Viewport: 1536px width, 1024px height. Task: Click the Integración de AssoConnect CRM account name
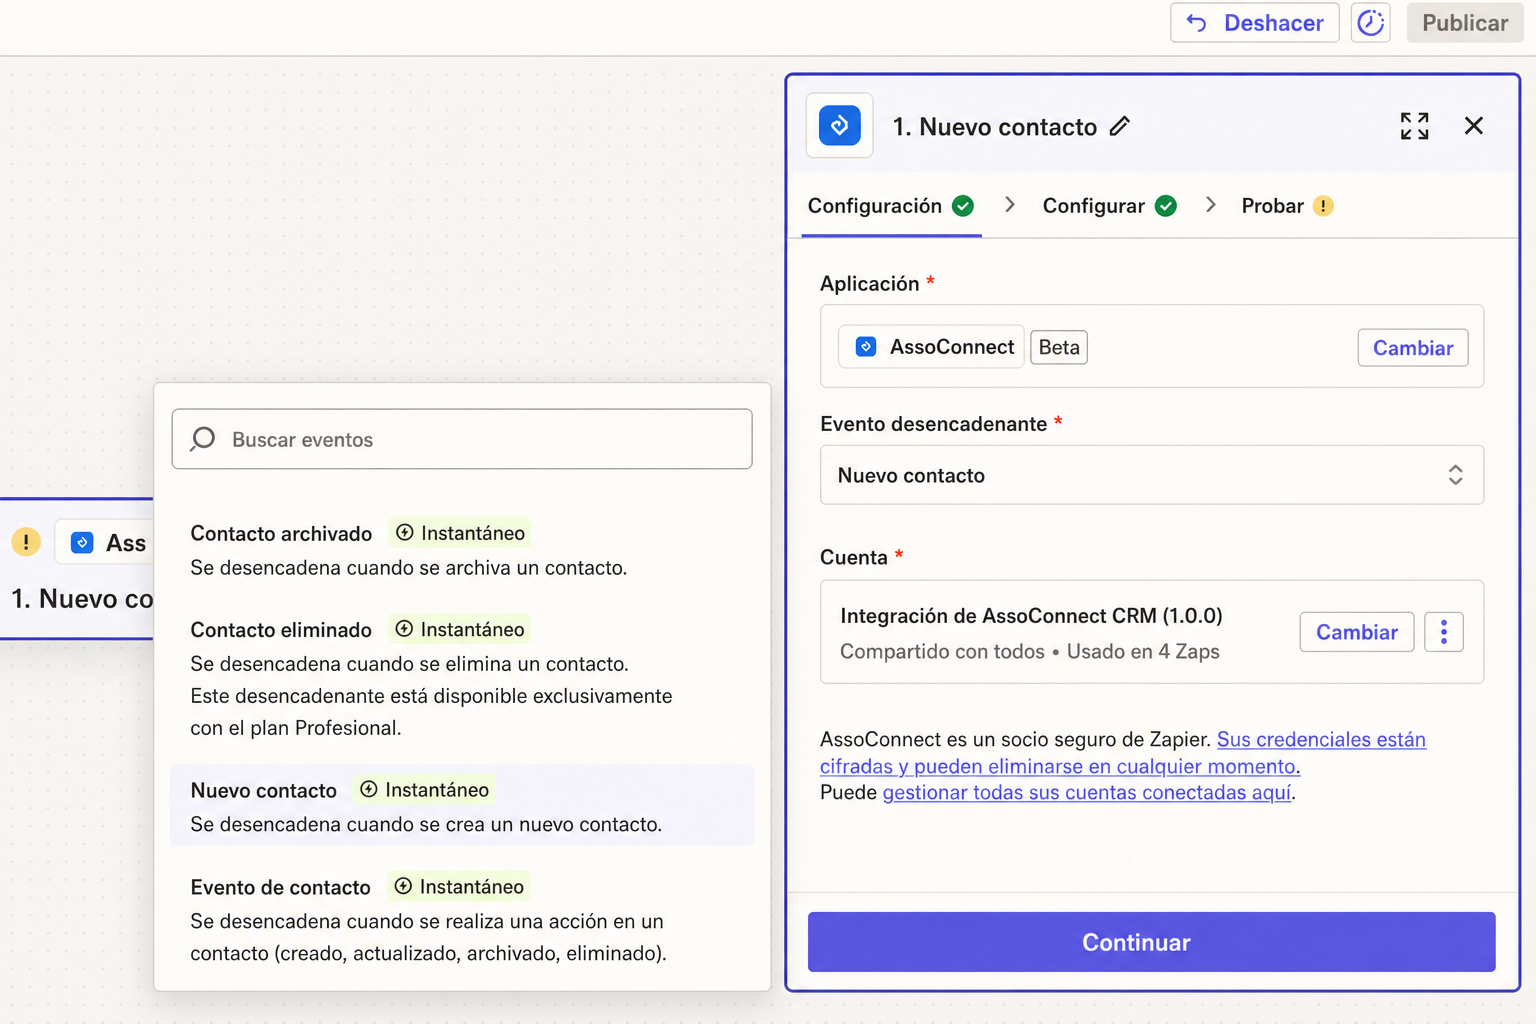(x=1031, y=616)
